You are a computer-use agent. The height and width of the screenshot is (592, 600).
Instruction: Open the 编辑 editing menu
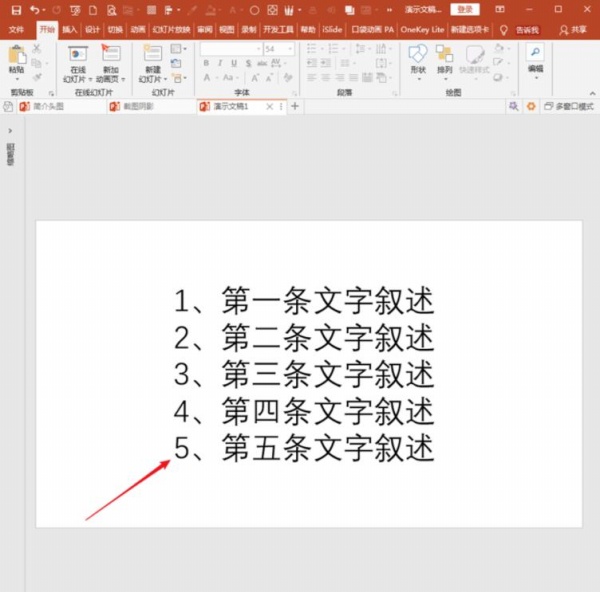click(x=535, y=62)
